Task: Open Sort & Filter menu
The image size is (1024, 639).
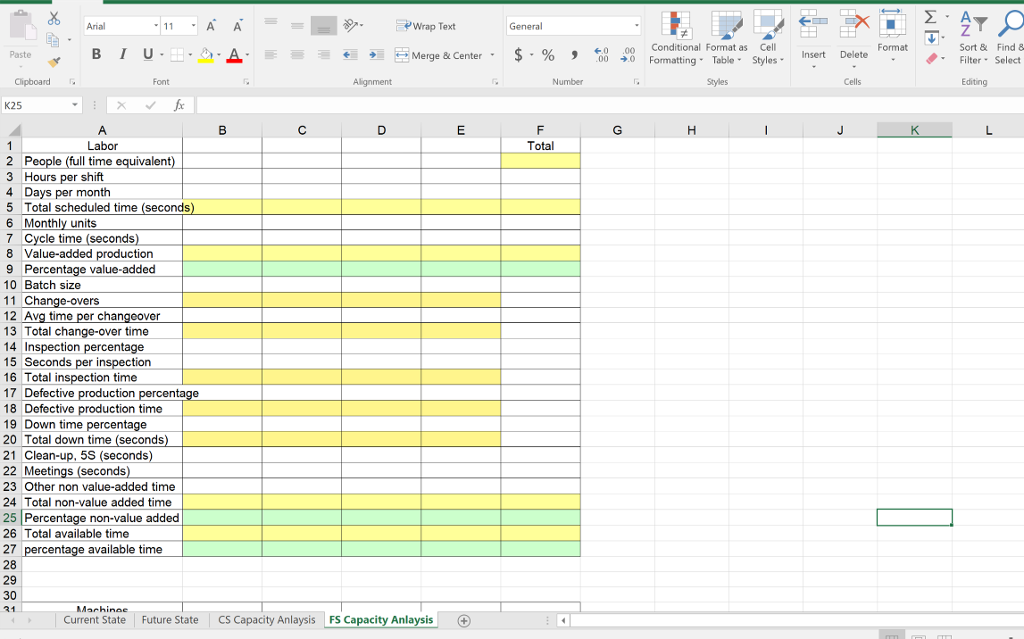Action: (x=972, y=38)
